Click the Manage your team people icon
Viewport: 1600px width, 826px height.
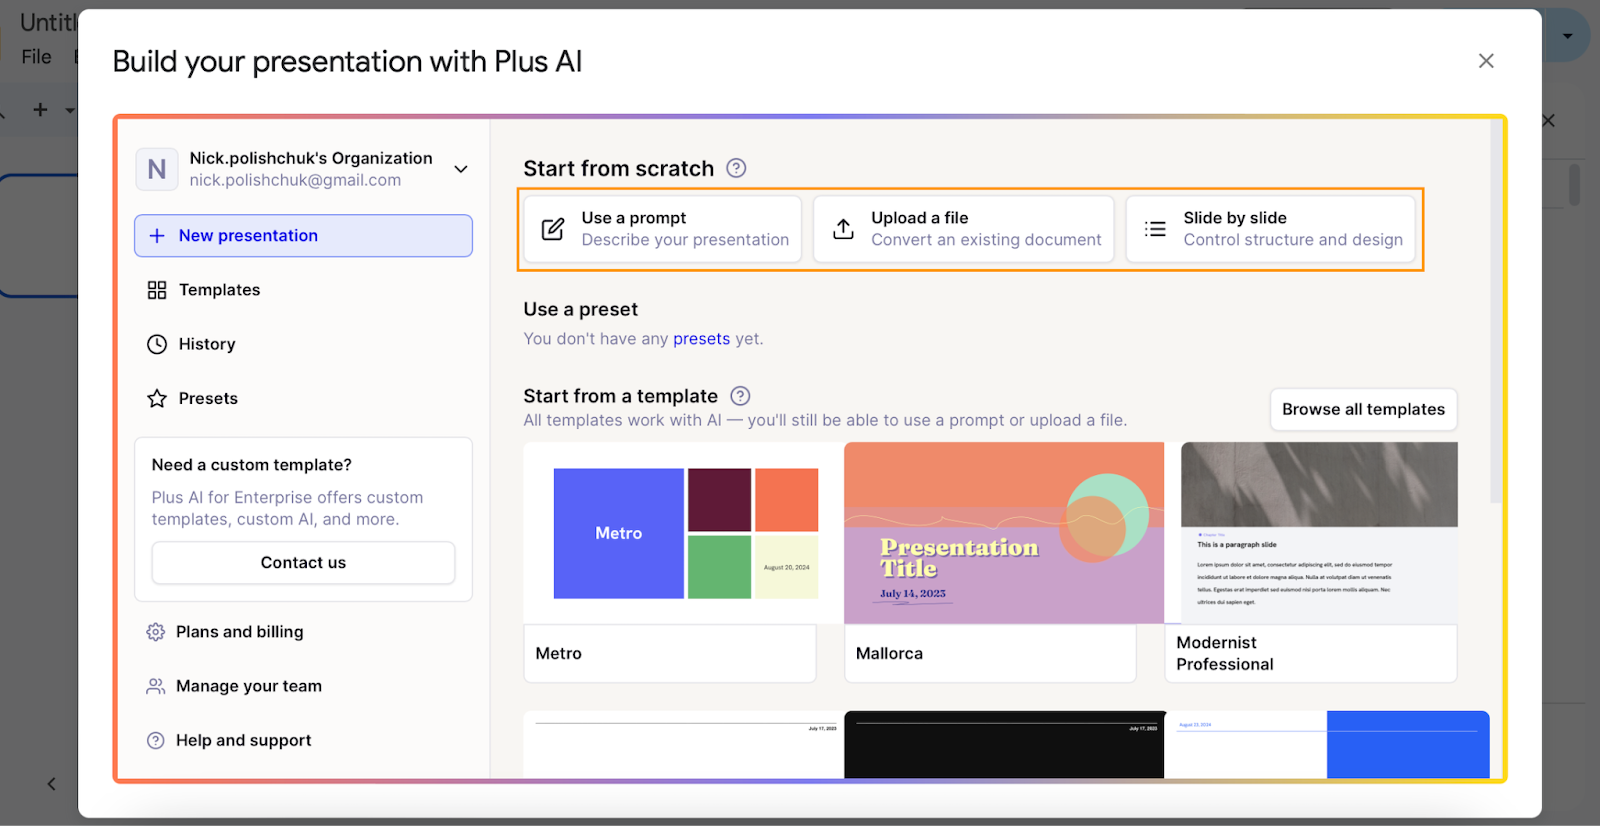point(155,686)
